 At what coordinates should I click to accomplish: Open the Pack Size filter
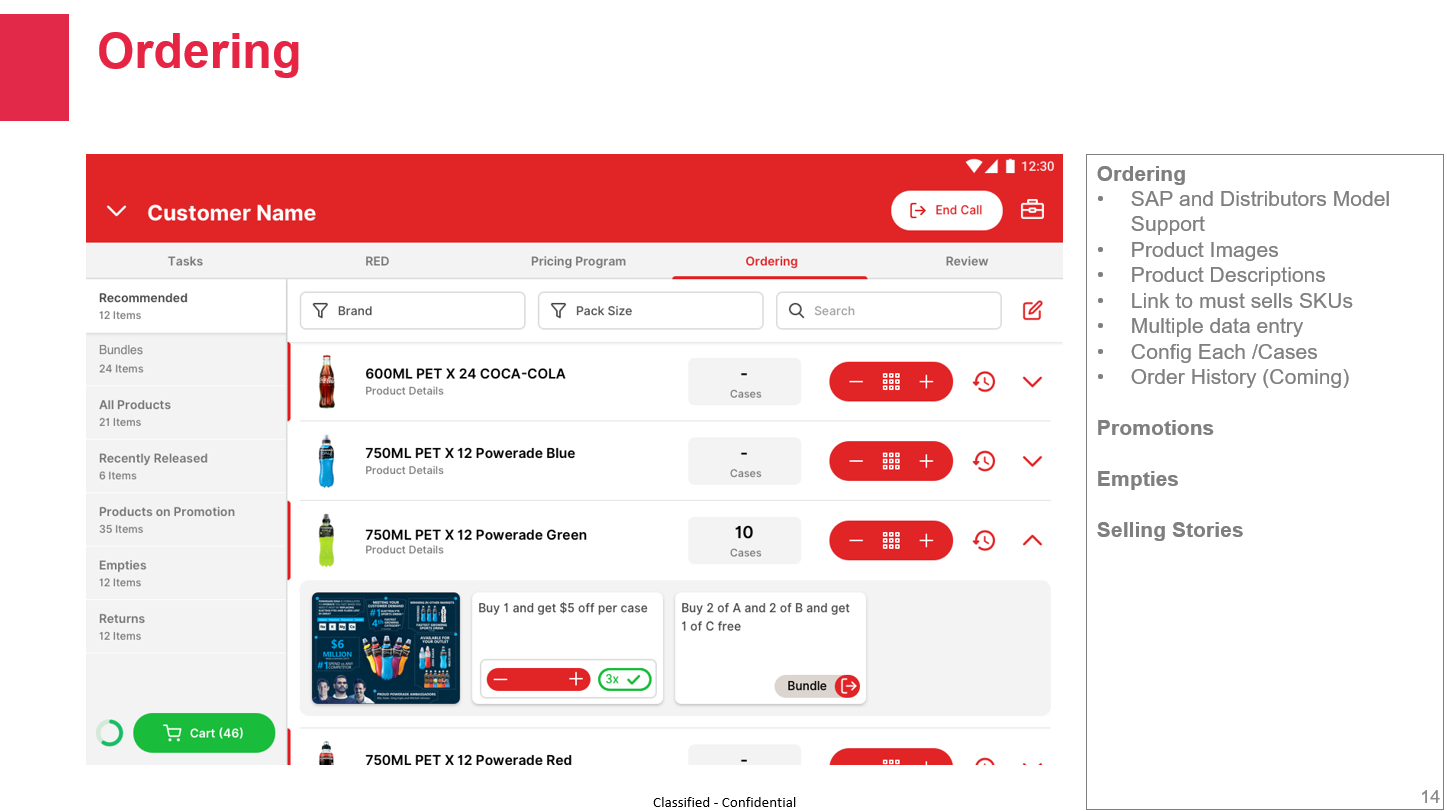pyautogui.click(x=650, y=311)
